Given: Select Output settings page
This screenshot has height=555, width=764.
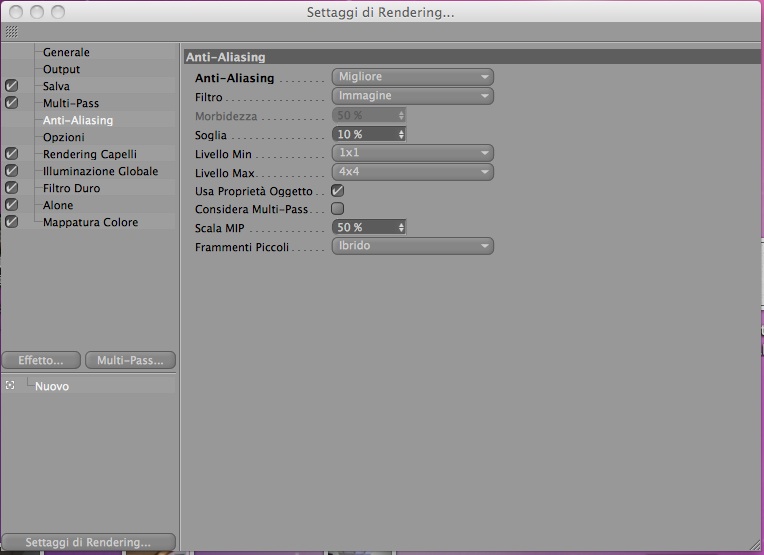Looking at the screenshot, I should (61, 69).
